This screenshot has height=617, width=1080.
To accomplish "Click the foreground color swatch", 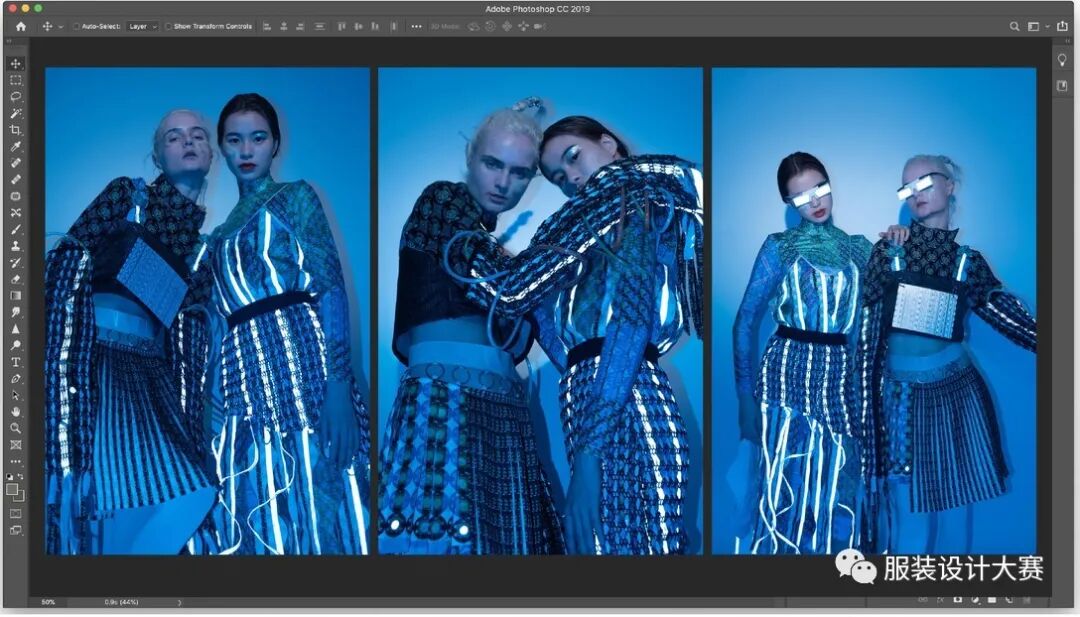I will (12, 489).
